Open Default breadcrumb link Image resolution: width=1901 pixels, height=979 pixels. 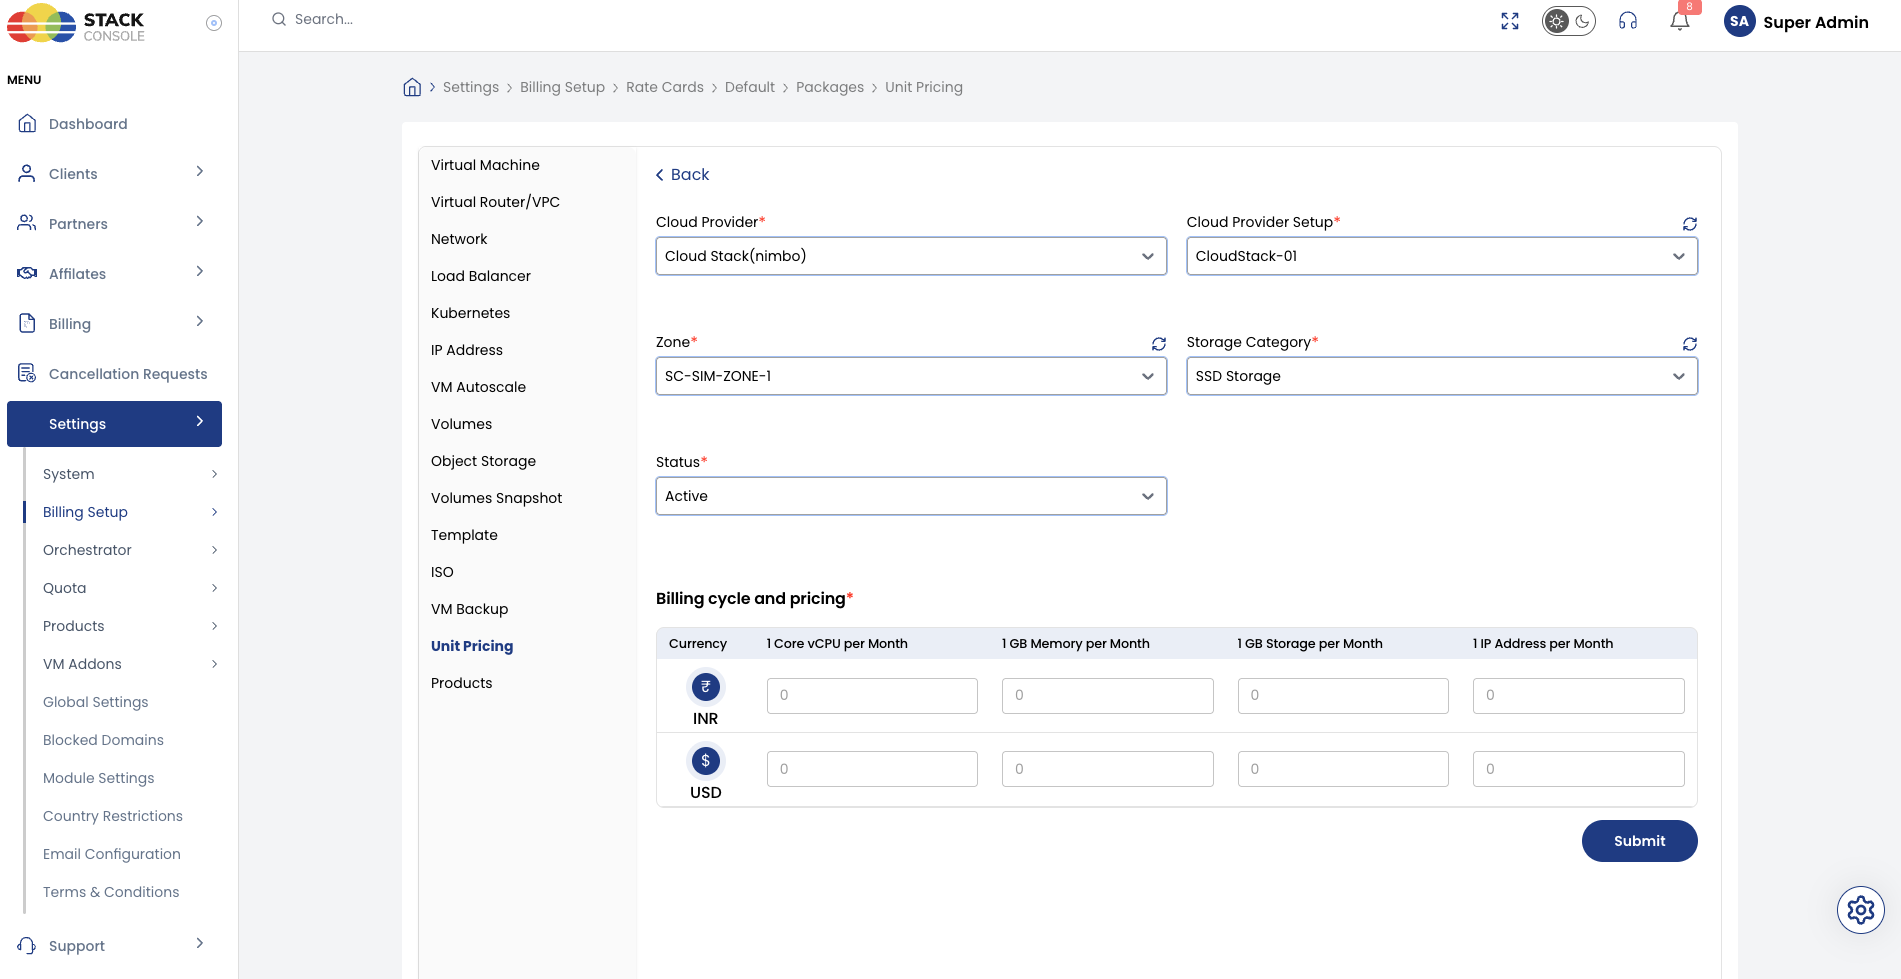(750, 87)
